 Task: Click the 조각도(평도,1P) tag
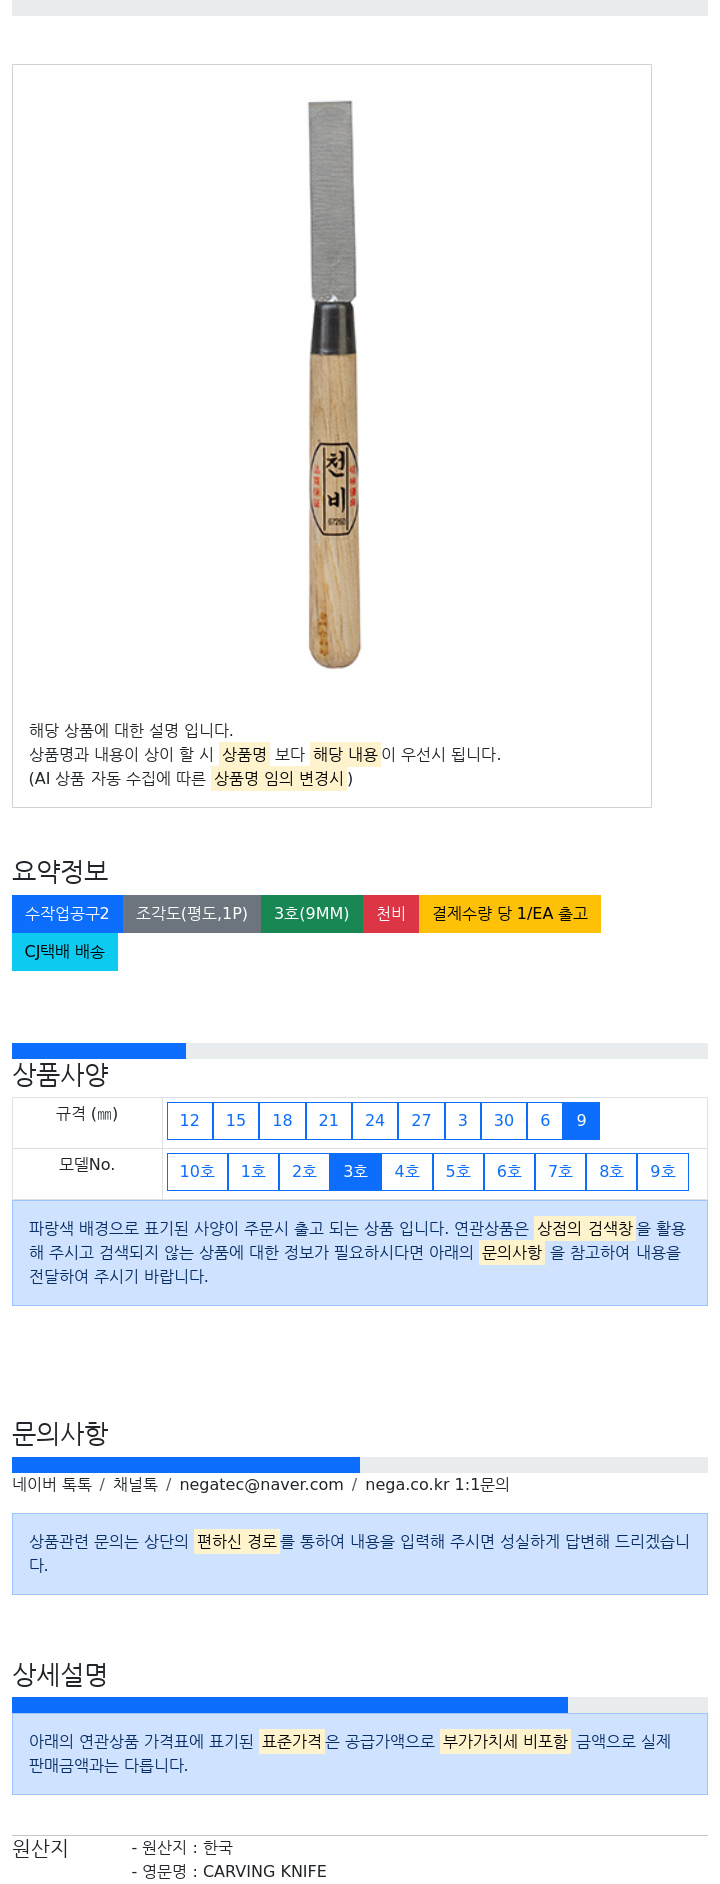tap(192, 914)
